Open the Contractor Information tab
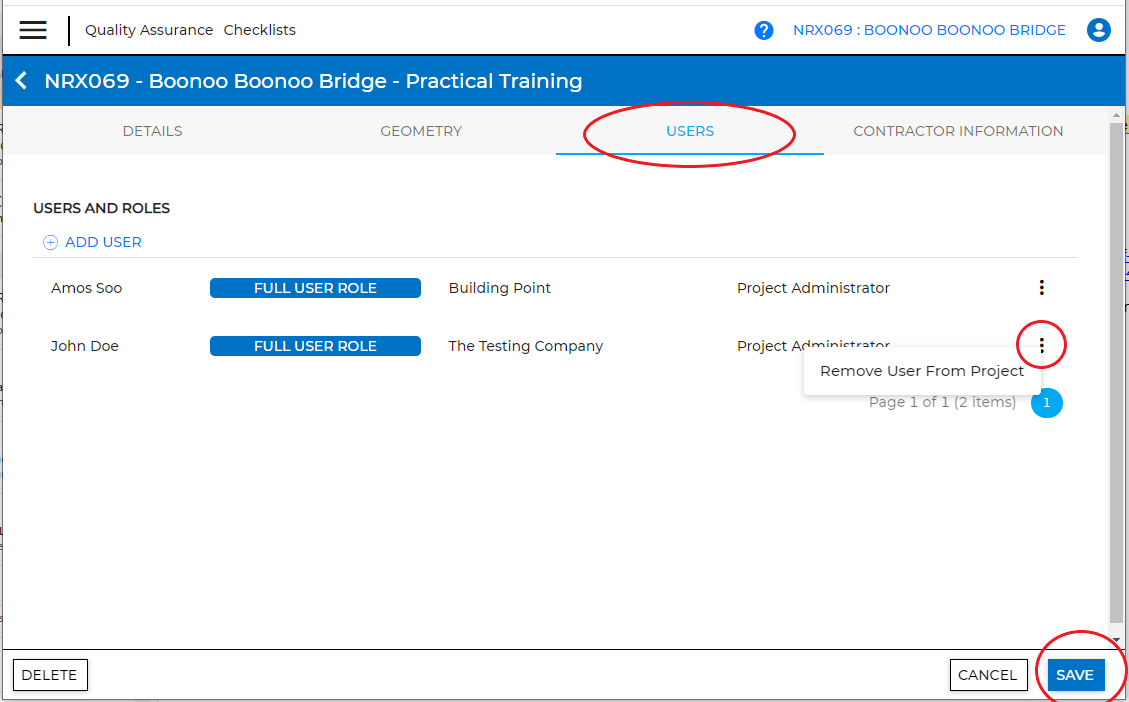This screenshot has height=702, width=1129. click(957, 131)
